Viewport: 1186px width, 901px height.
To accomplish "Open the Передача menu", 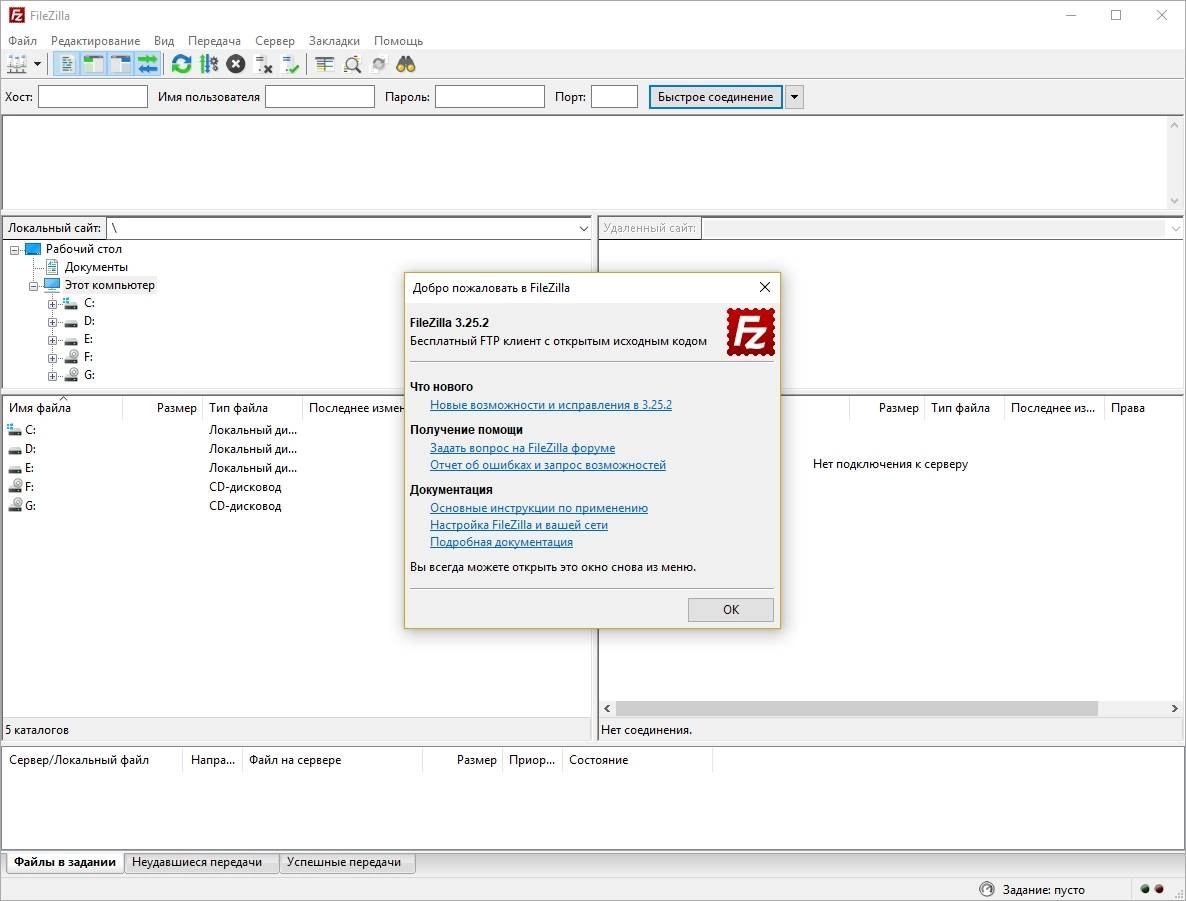I will (x=214, y=41).
